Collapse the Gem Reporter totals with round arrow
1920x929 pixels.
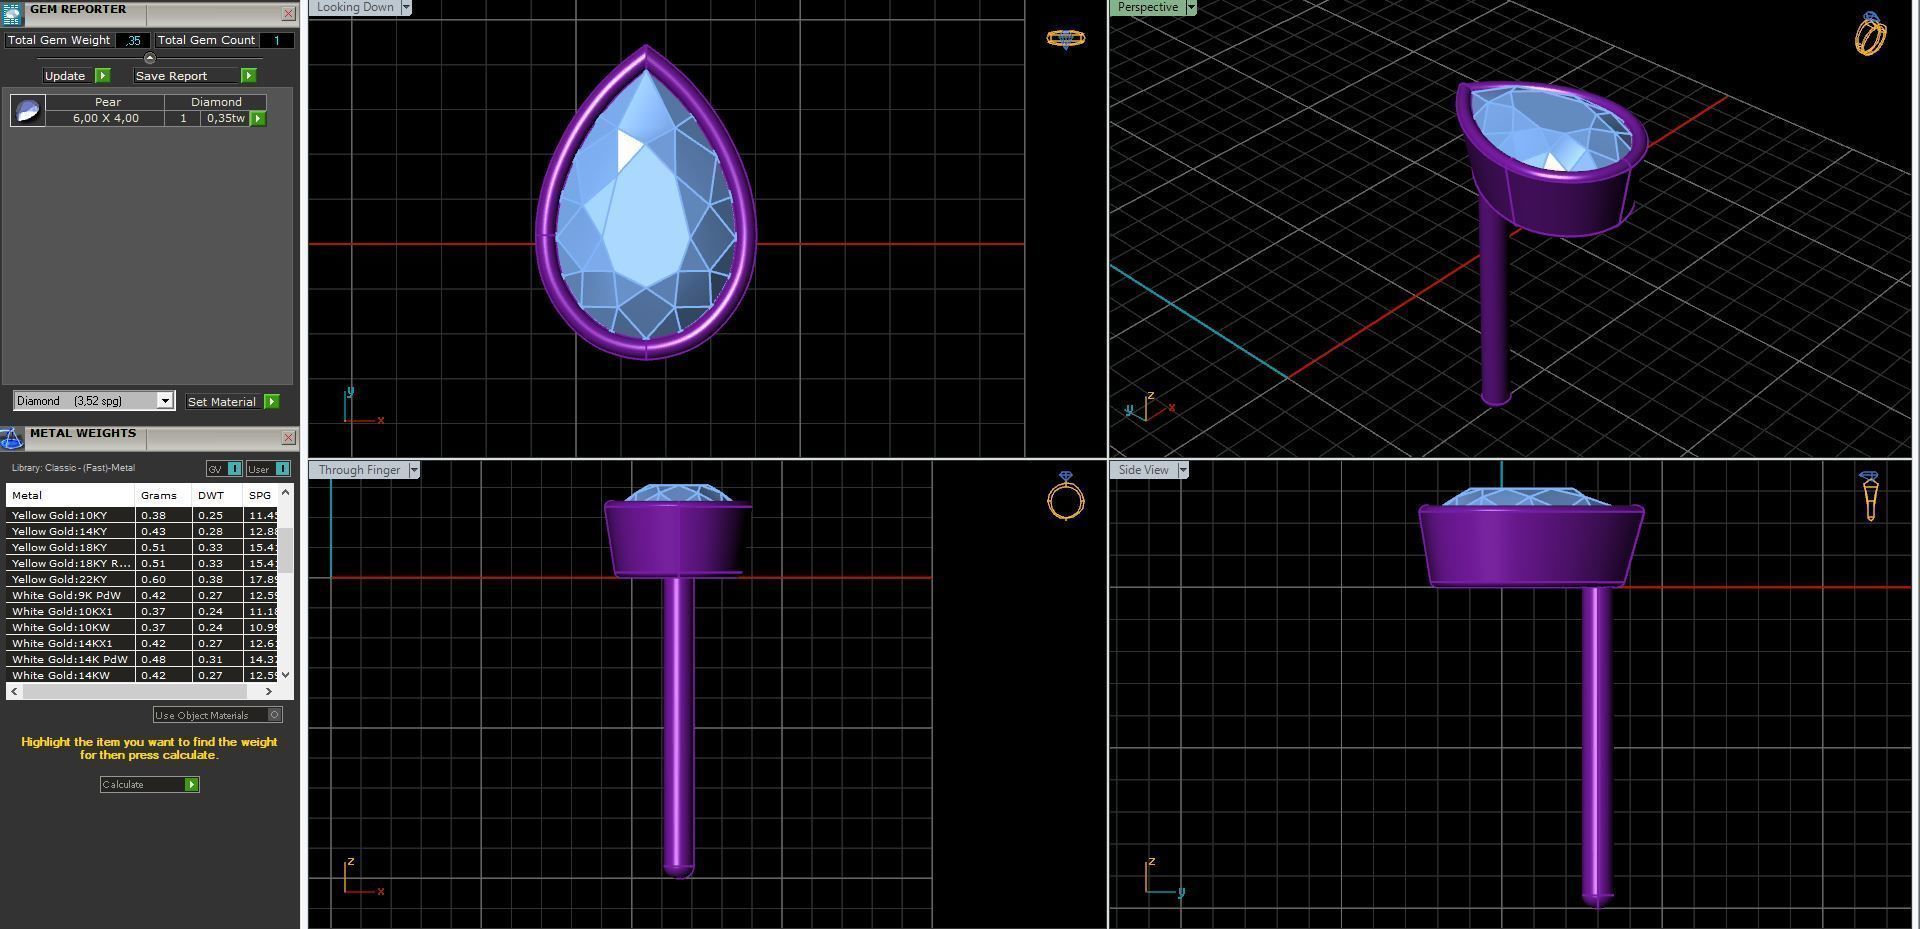pos(150,58)
